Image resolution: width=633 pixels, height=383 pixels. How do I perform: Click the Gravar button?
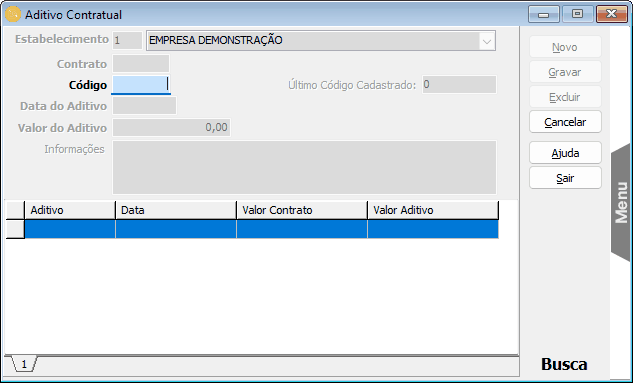[x=565, y=72]
